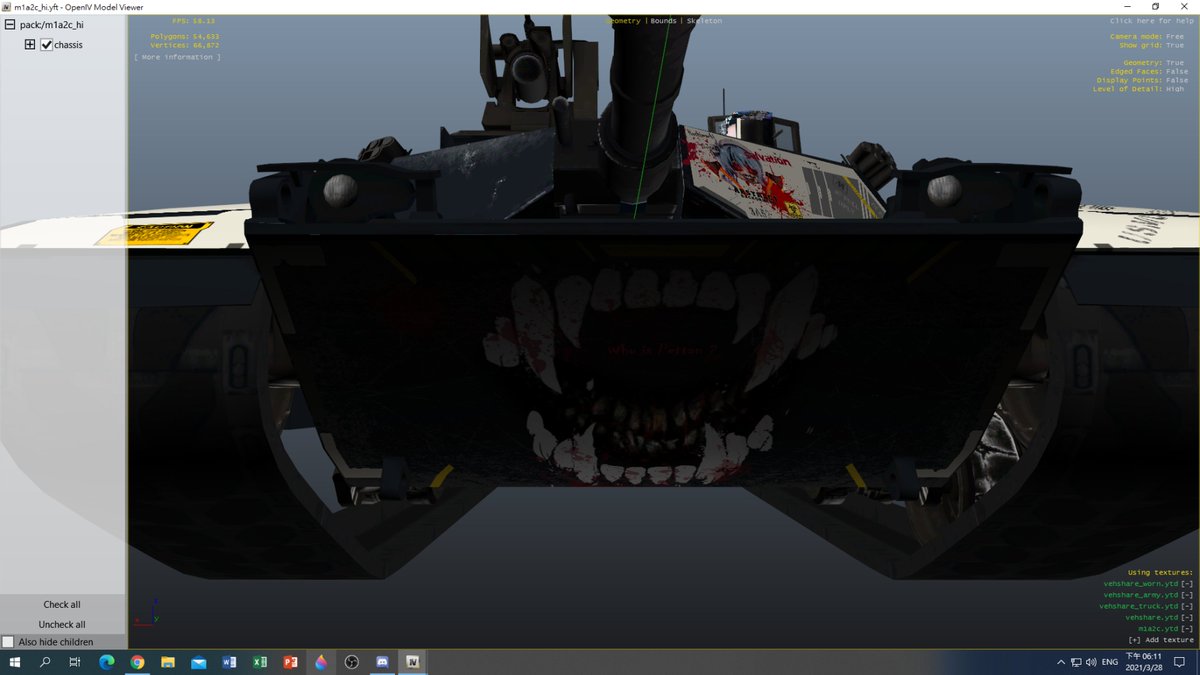Open OBS Studio from taskbar
This screenshot has width=1200, height=675.
[x=351, y=662]
